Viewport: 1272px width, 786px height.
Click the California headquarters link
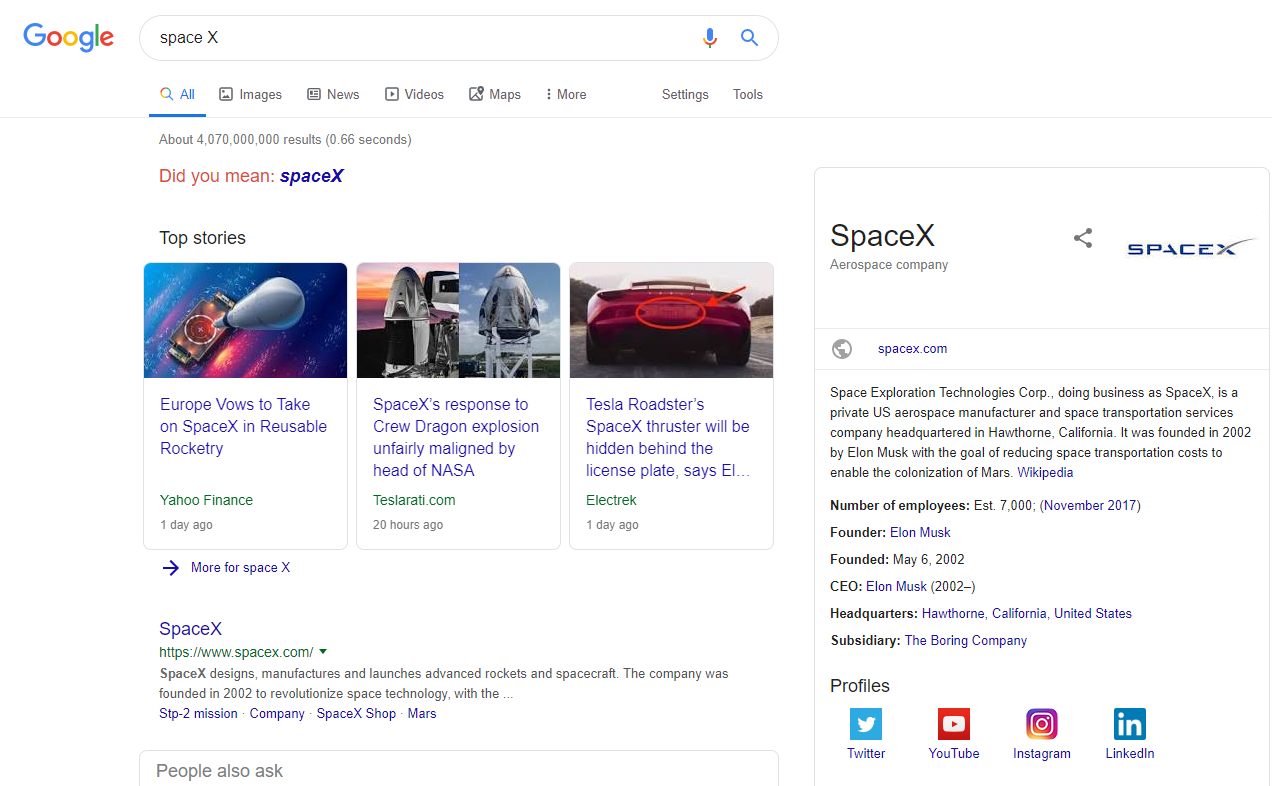point(1019,614)
